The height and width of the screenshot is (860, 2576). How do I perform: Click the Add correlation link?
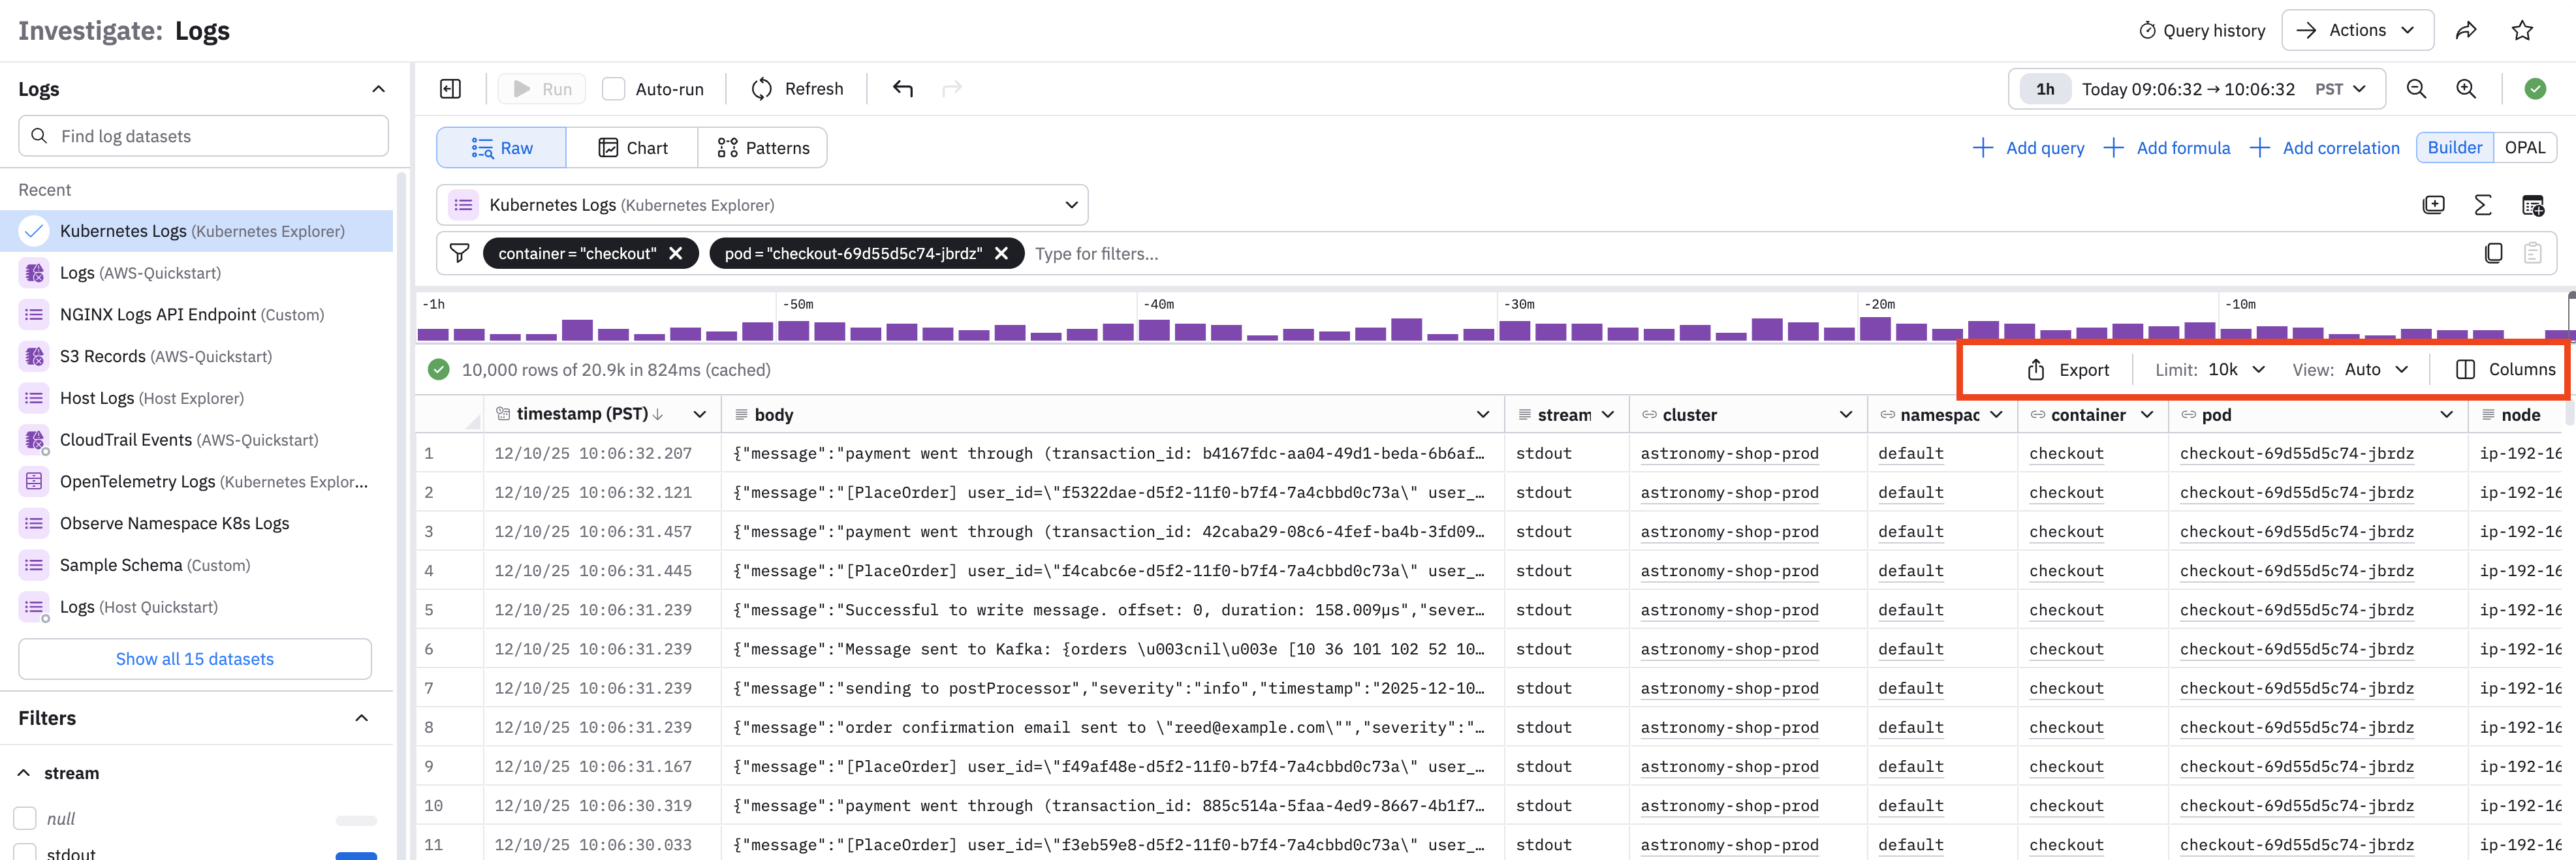(2325, 148)
